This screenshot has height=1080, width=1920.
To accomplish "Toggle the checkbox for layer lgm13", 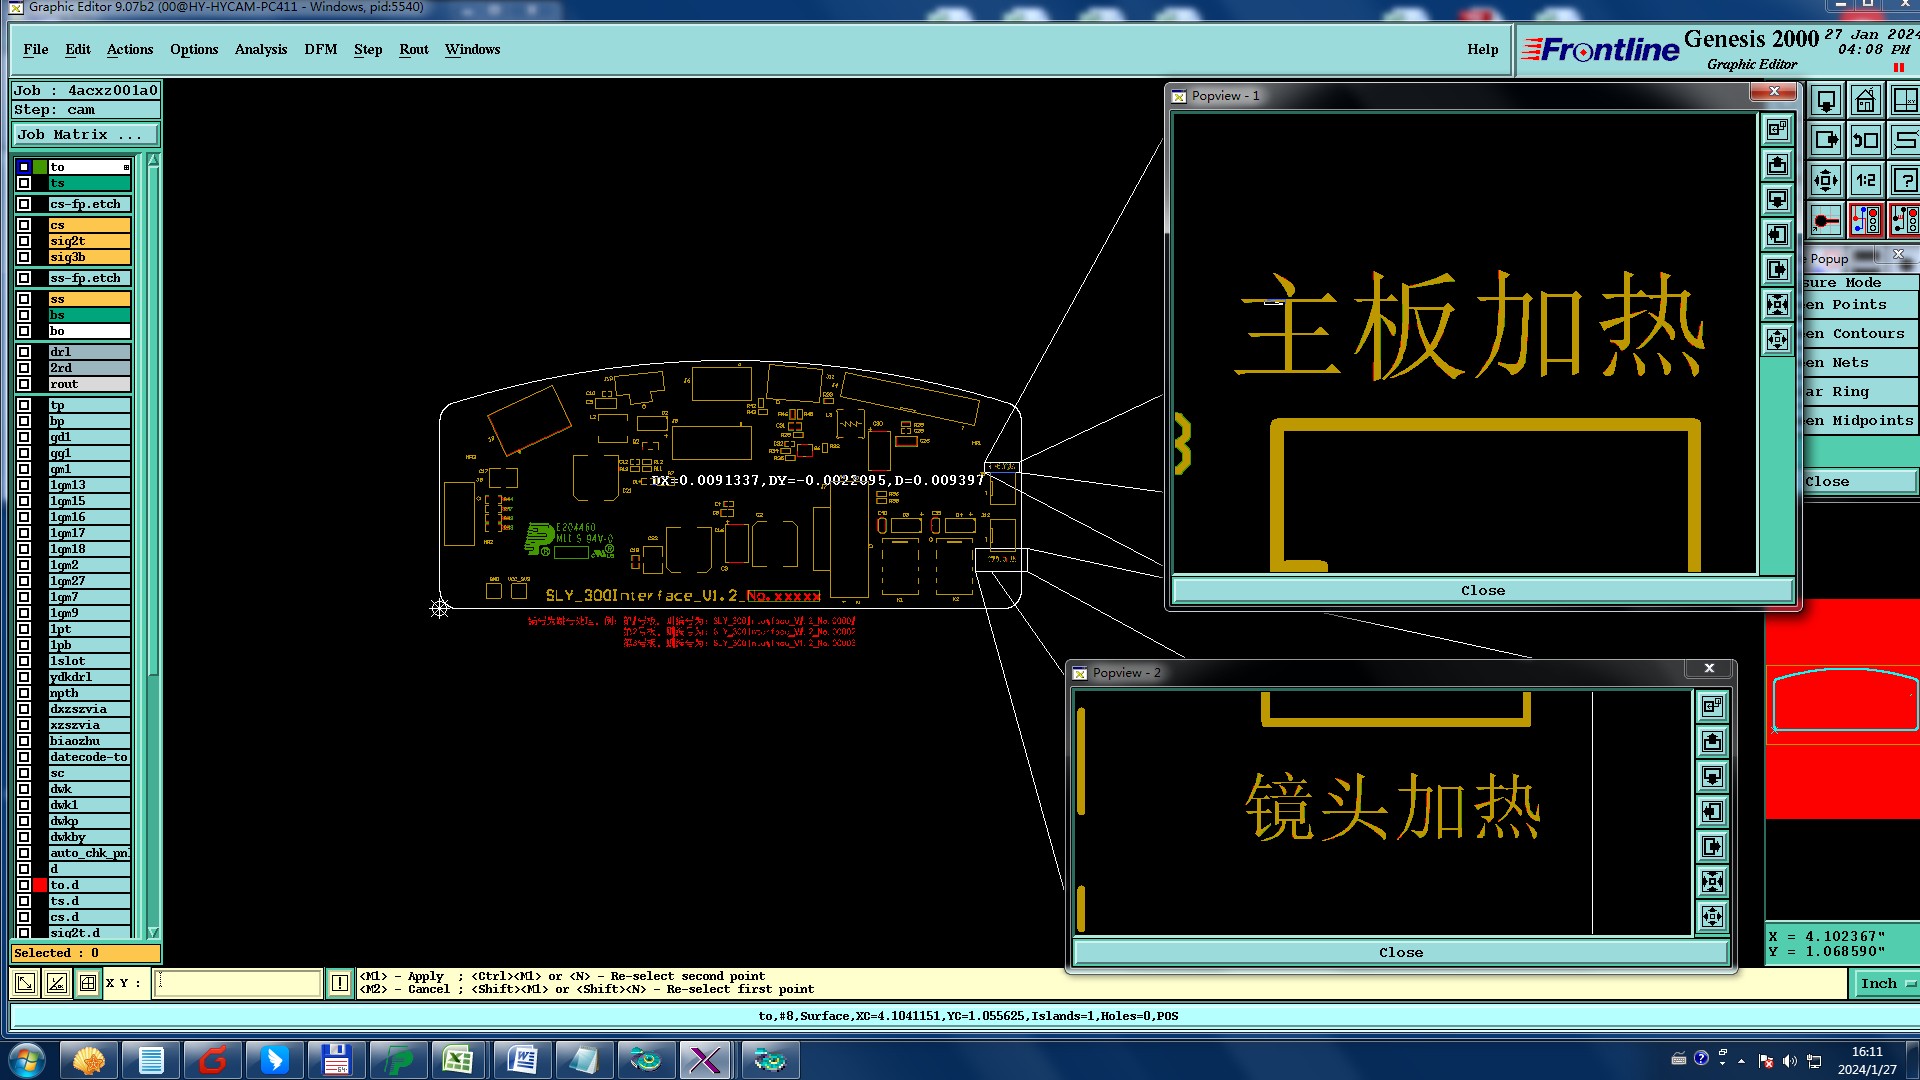I will click(24, 485).
